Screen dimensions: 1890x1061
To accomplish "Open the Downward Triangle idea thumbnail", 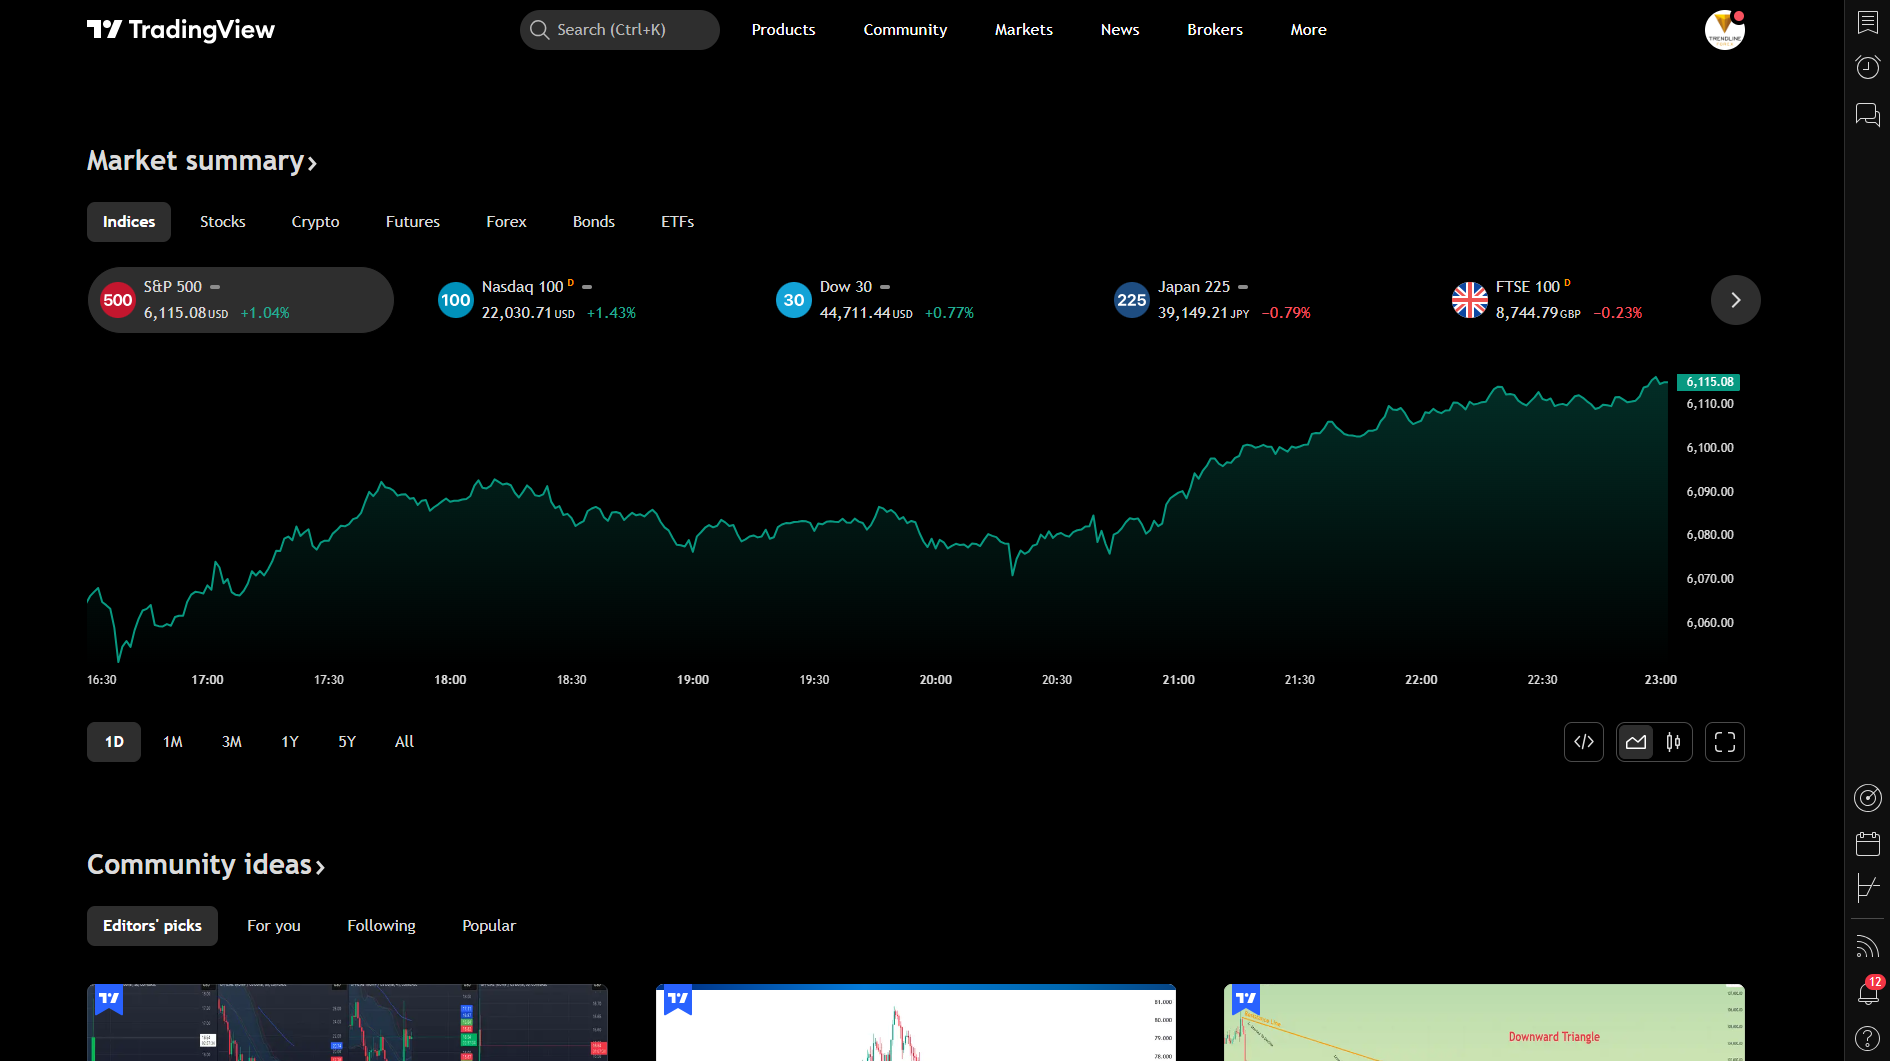I will tap(1484, 1022).
